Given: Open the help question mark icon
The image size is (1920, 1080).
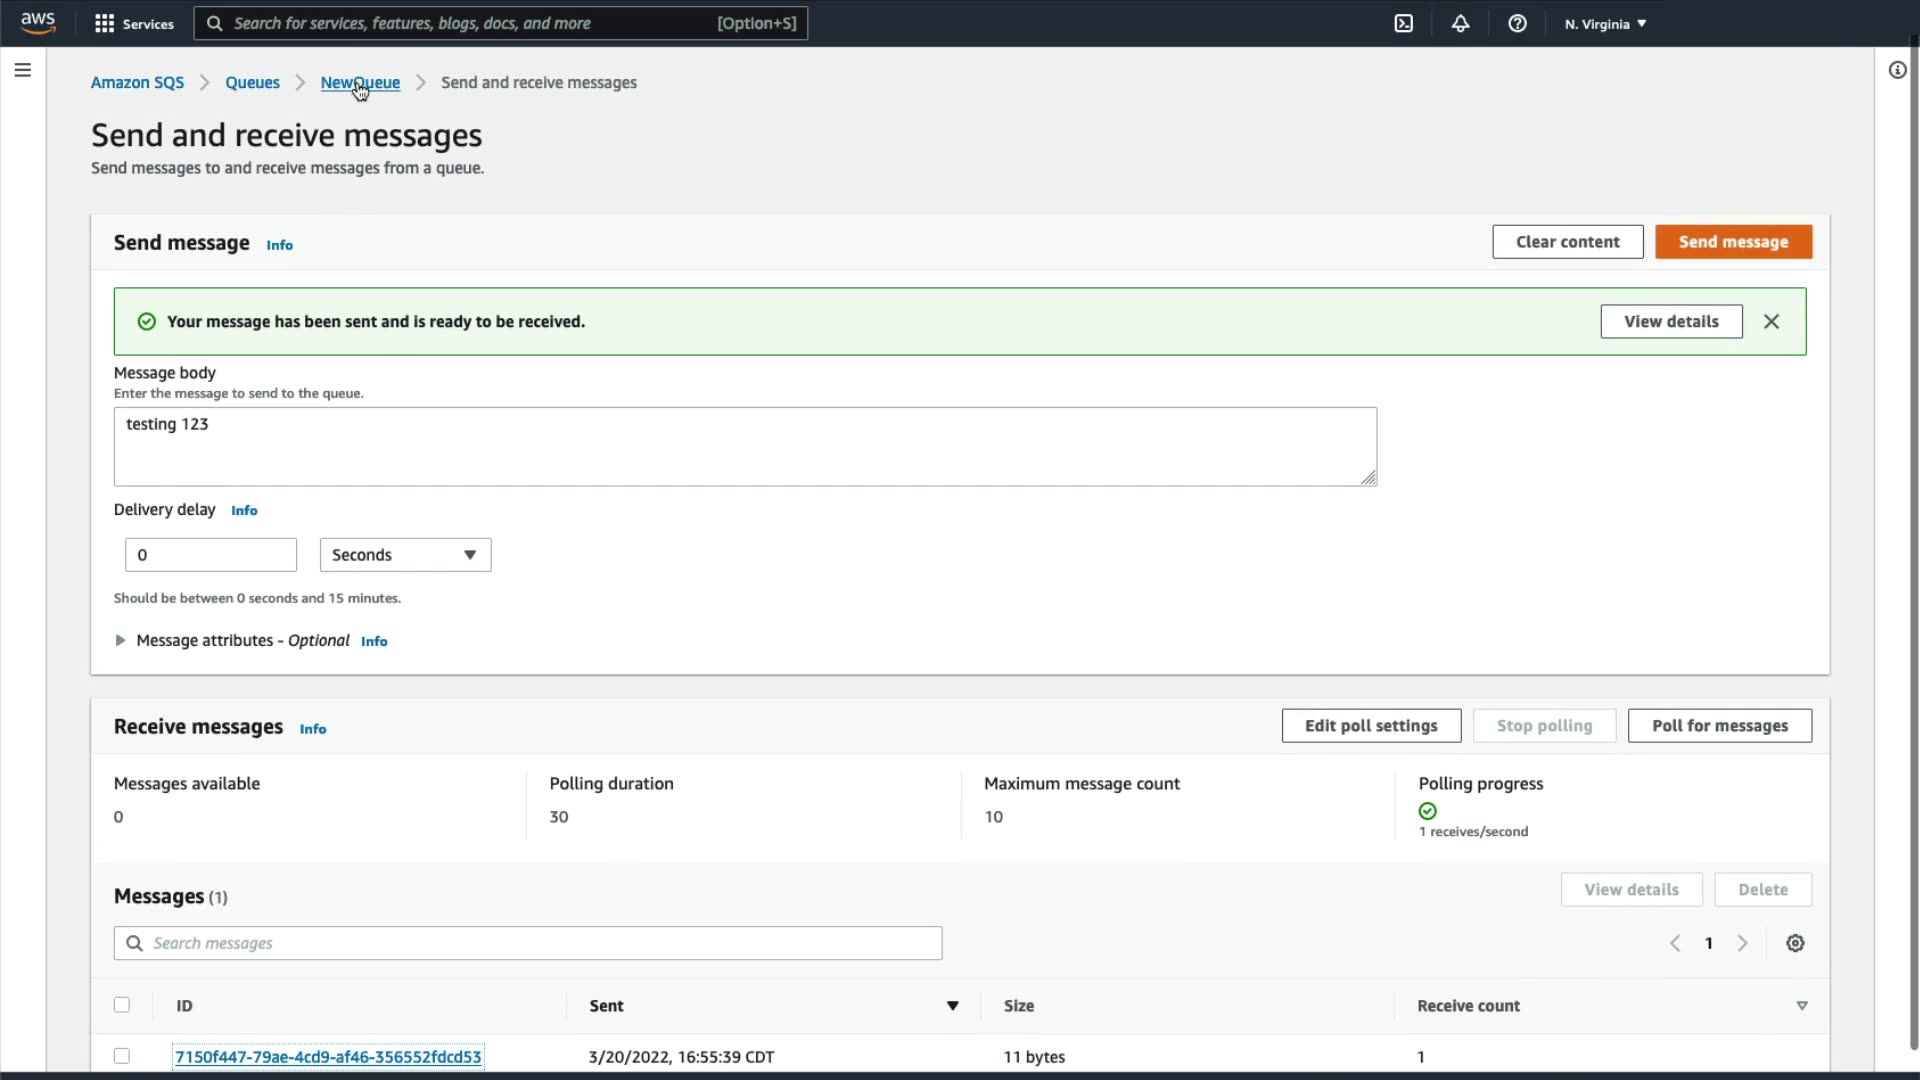Looking at the screenshot, I should coord(1517,24).
